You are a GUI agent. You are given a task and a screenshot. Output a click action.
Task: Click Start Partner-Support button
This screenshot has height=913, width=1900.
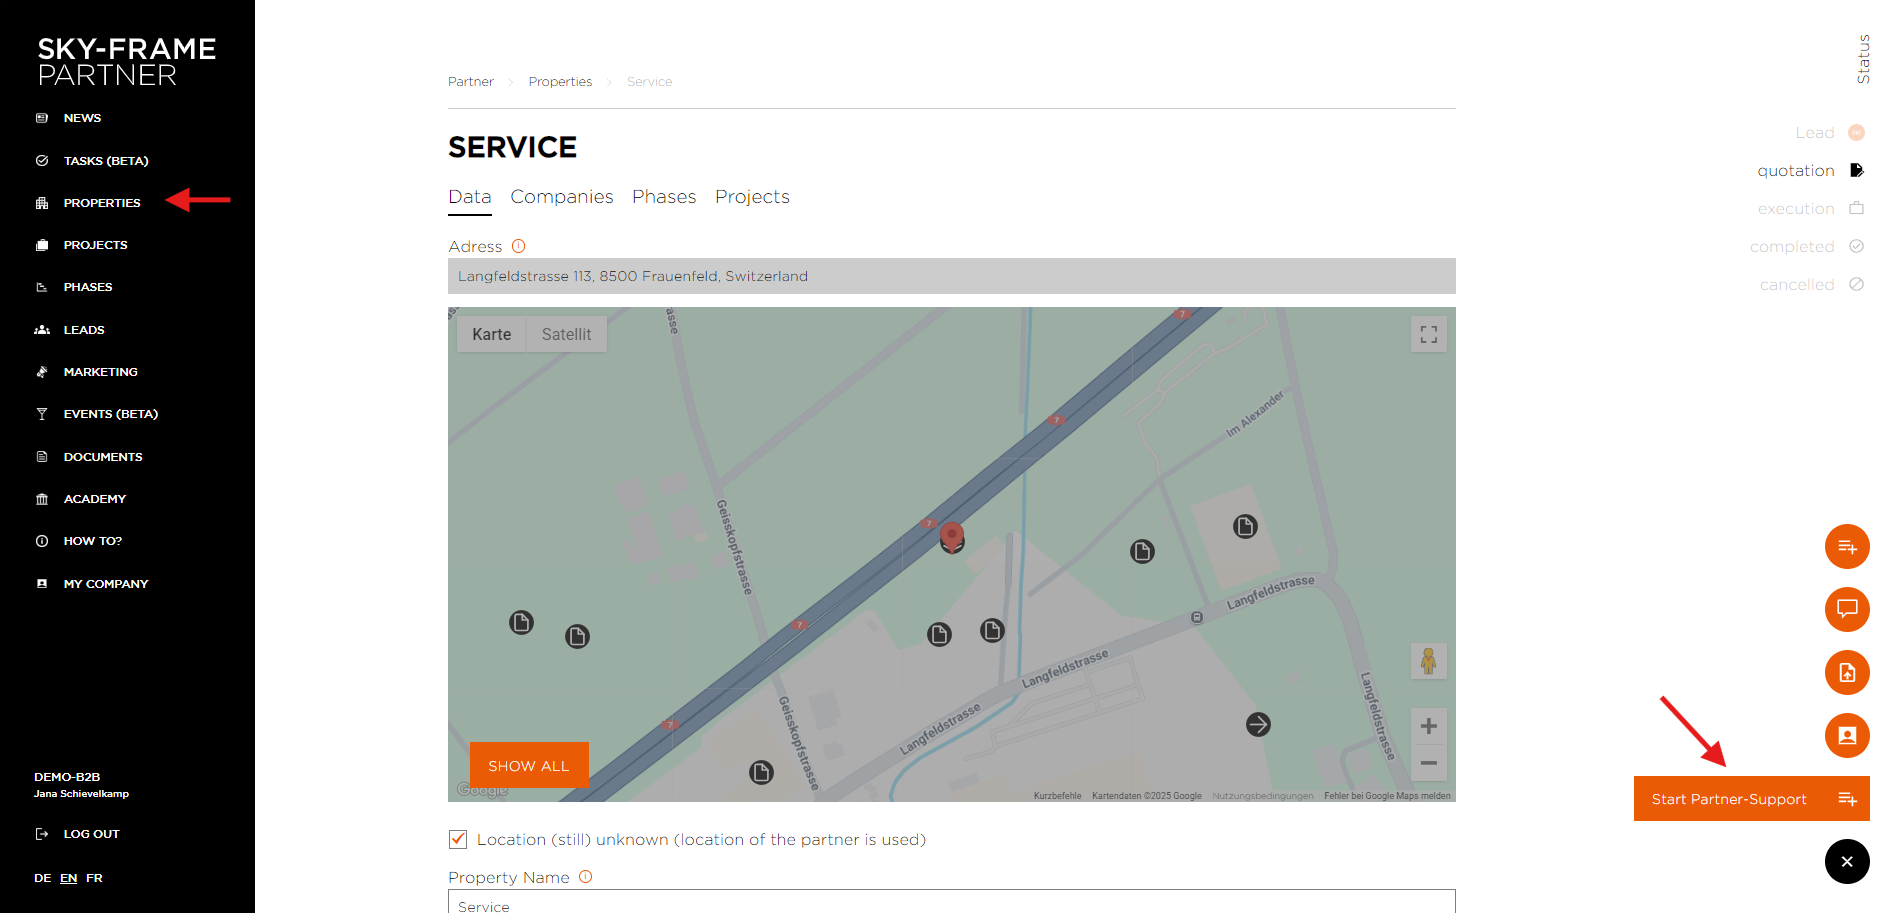click(x=1752, y=799)
